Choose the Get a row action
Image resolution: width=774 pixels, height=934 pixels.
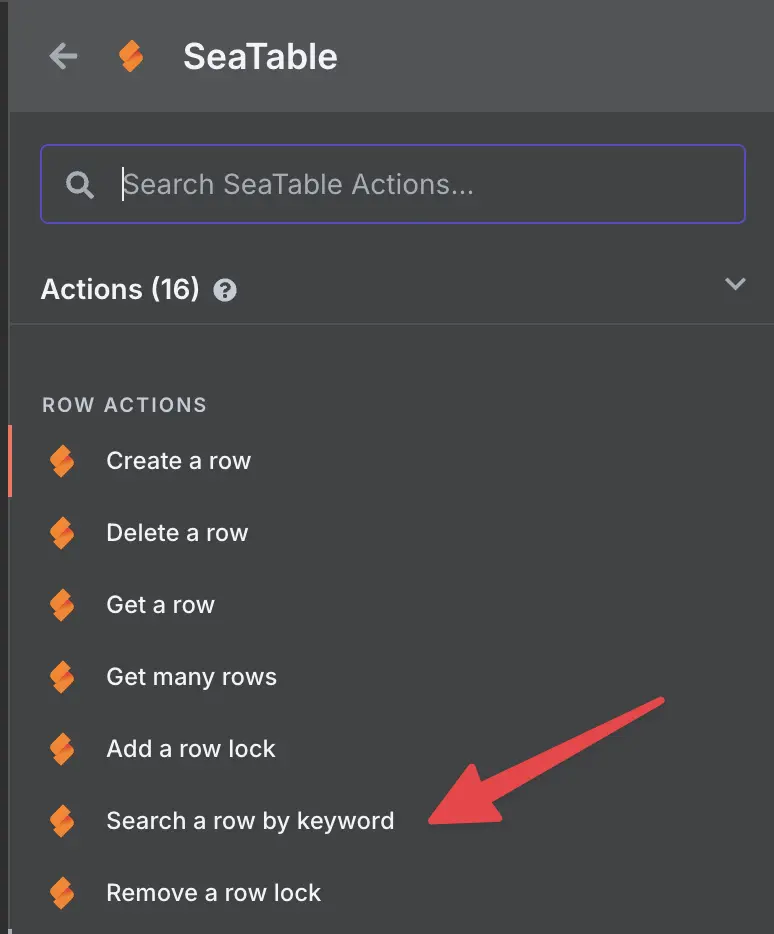[160, 605]
